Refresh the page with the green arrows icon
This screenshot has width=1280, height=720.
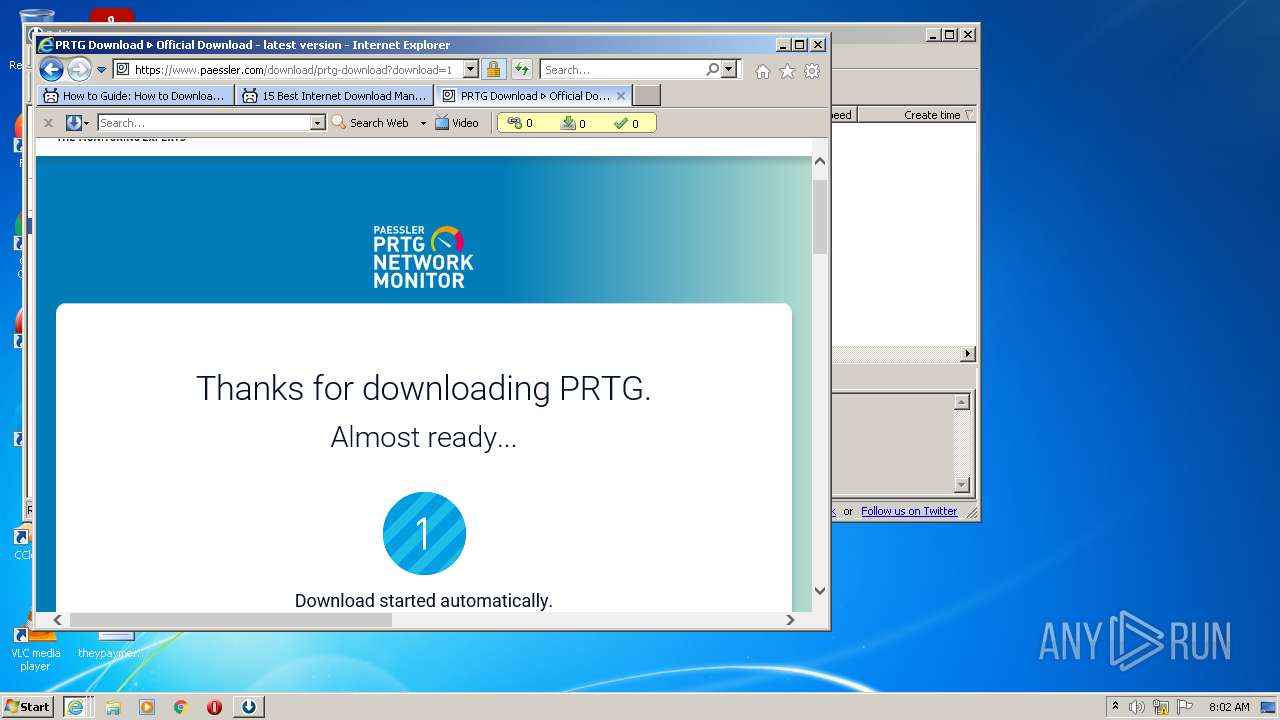point(521,70)
